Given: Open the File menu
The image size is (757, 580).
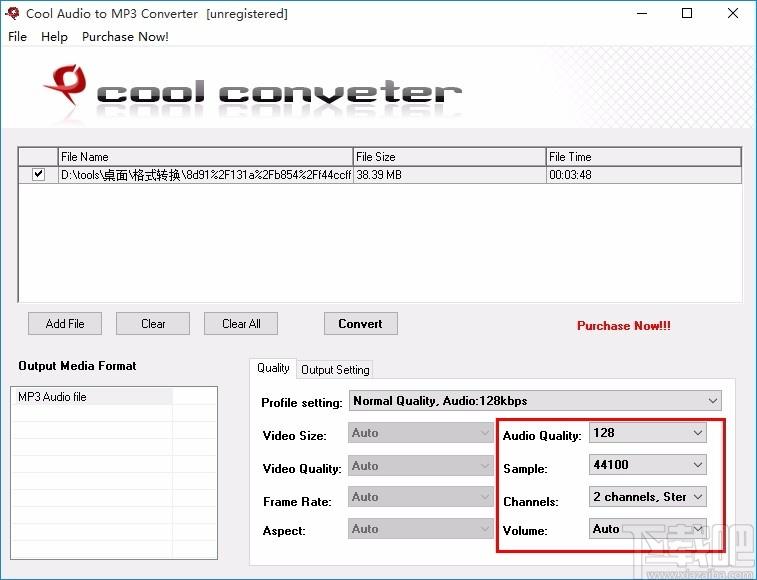Looking at the screenshot, I should click(17, 37).
